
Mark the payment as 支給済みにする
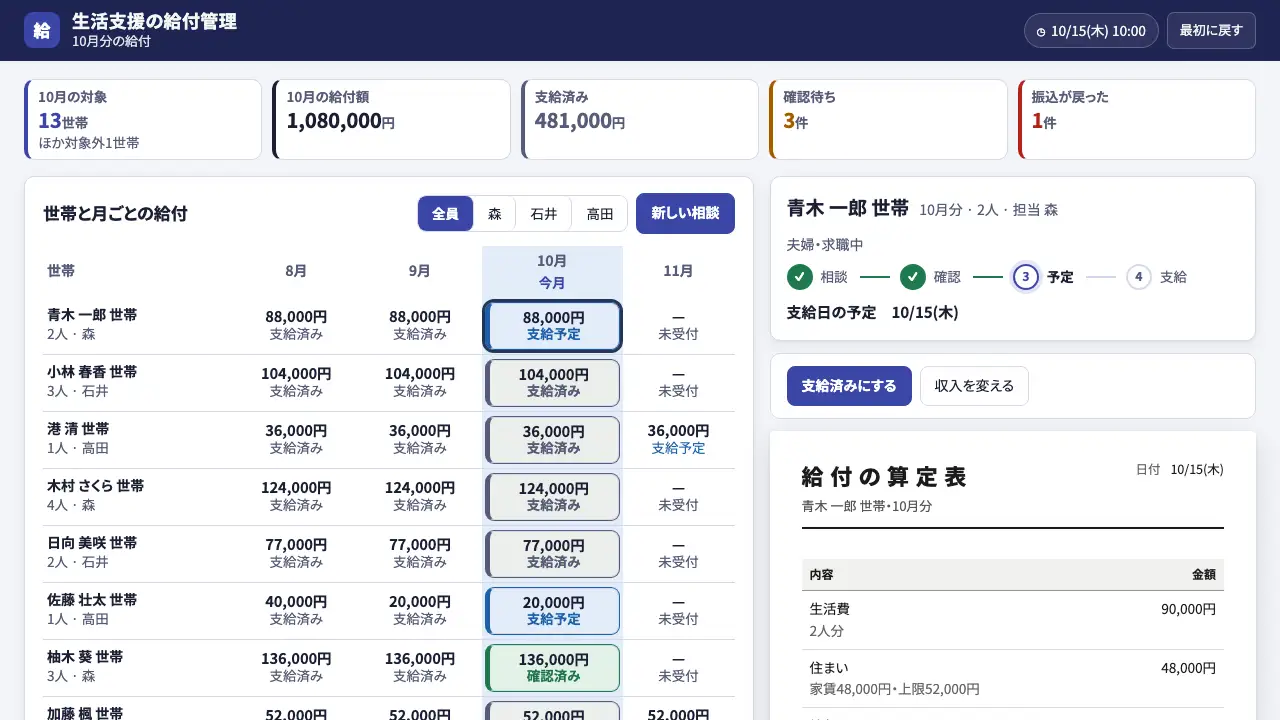(x=849, y=386)
